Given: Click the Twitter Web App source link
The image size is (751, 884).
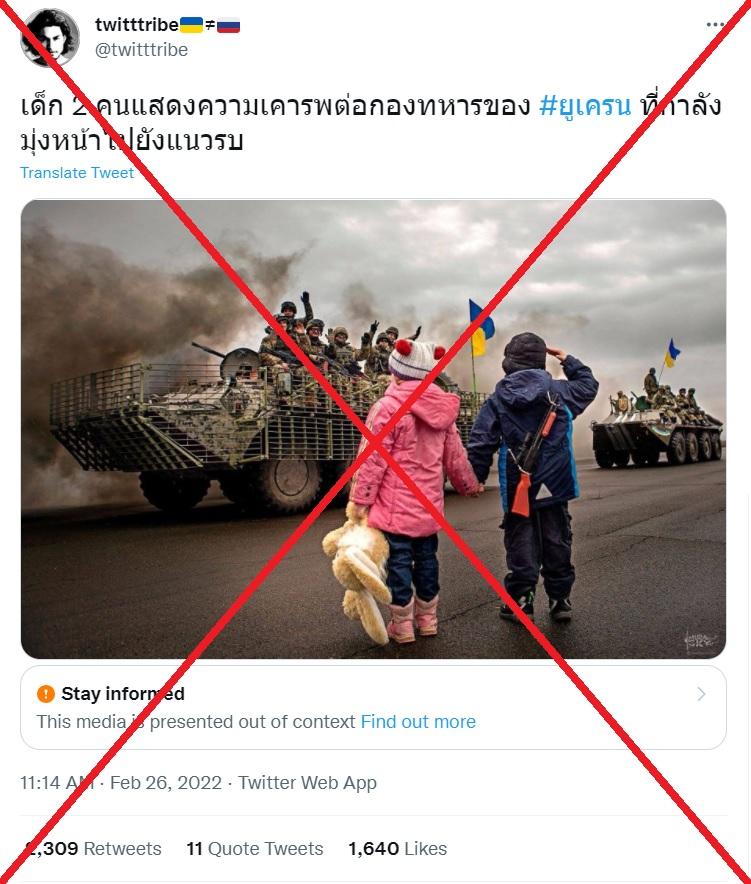Looking at the screenshot, I should (x=307, y=783).
